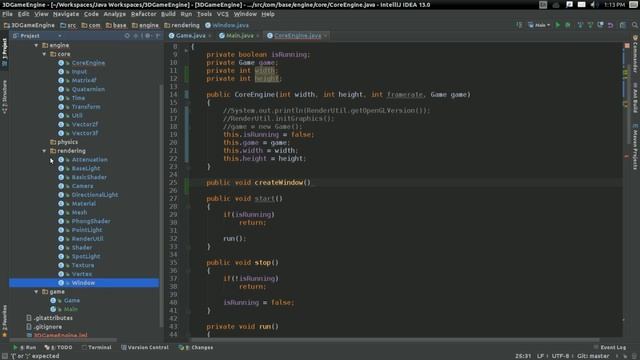
Task: Collapse the rendering folder in the tree
Action: [44, 151]
